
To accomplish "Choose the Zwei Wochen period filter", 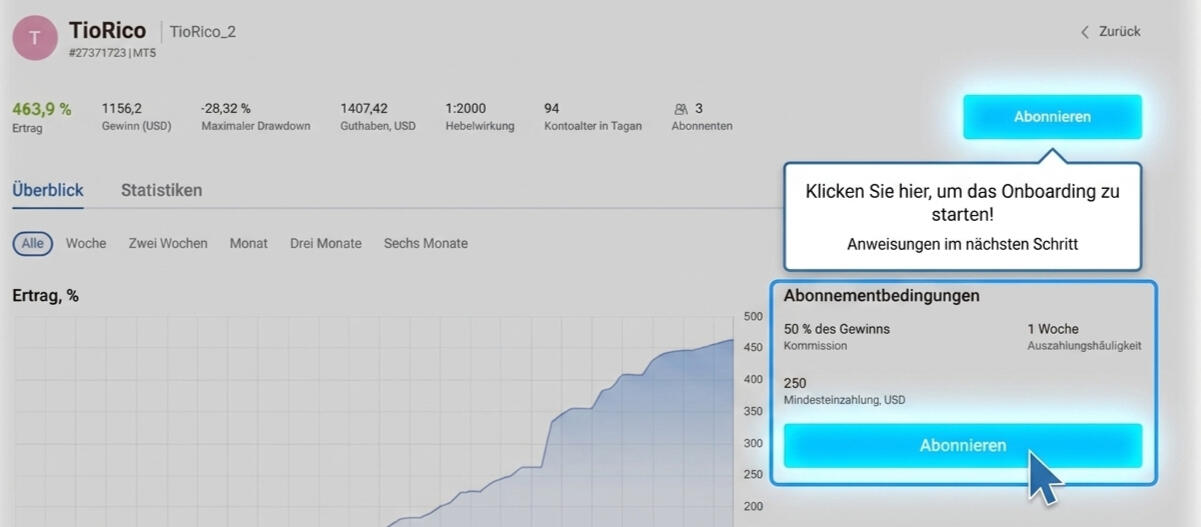I will tap(168, 243).
